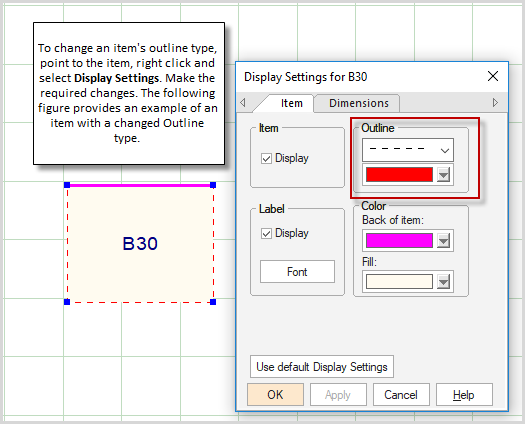Select the top-left blue handle of B30
The height and width of the screenshot is (424, 525).
67,185
